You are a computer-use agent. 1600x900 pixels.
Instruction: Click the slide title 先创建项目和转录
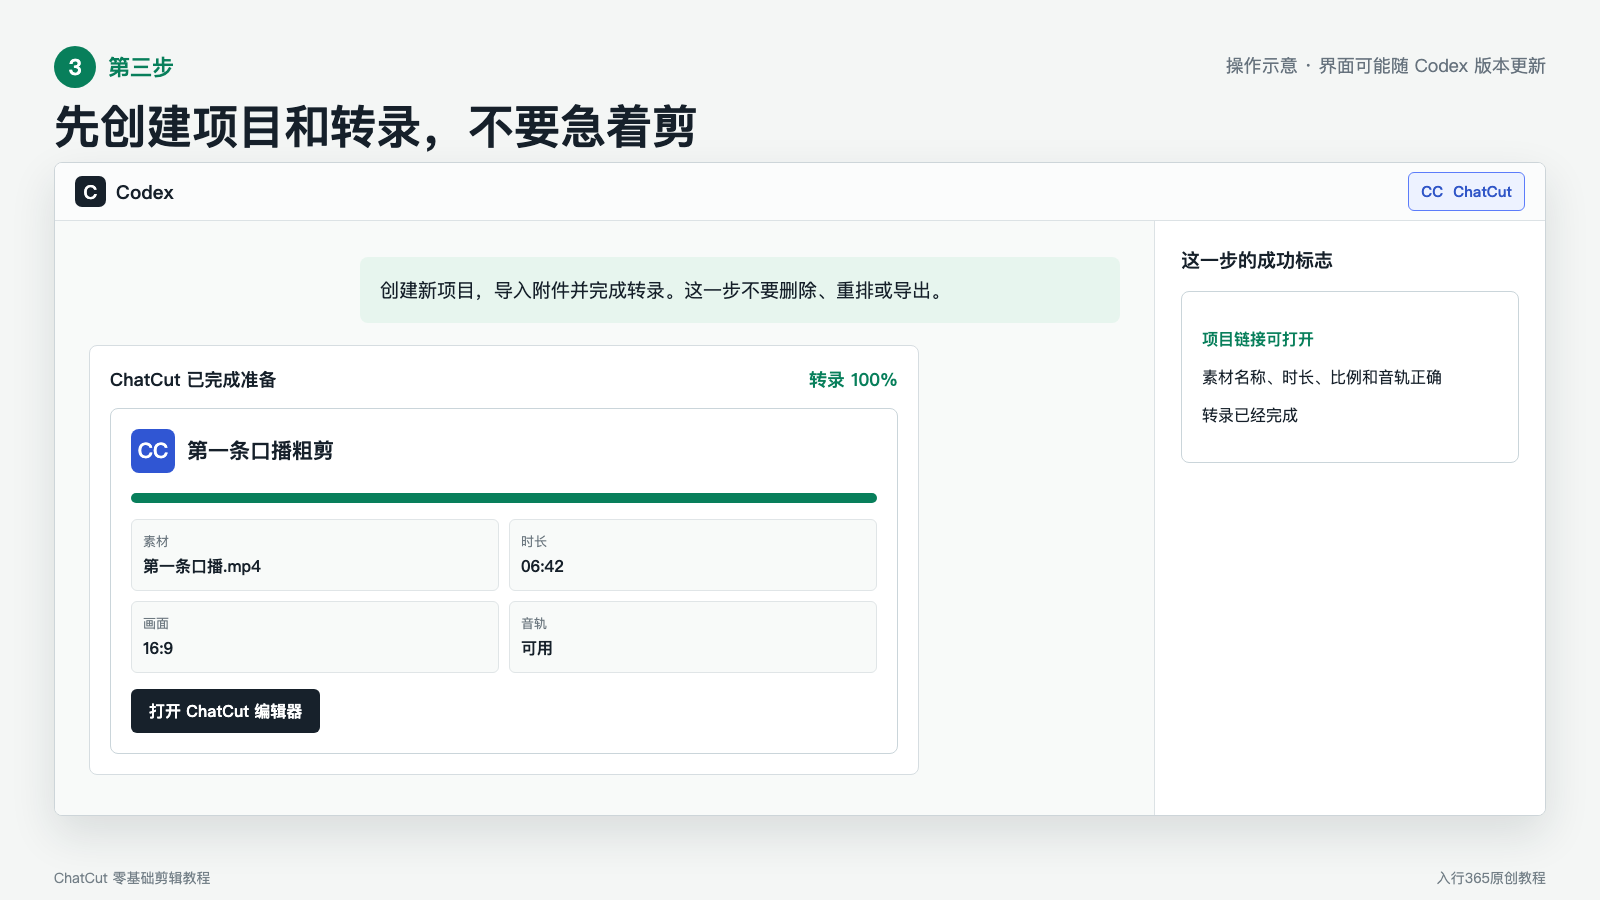[375, 127]
